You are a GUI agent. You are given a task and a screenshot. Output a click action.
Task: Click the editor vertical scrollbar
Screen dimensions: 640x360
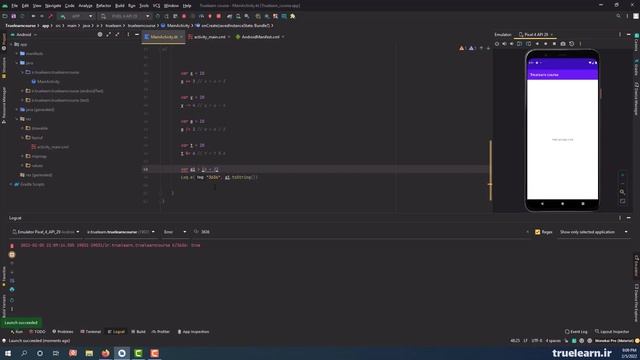click(x=490, y=170)
